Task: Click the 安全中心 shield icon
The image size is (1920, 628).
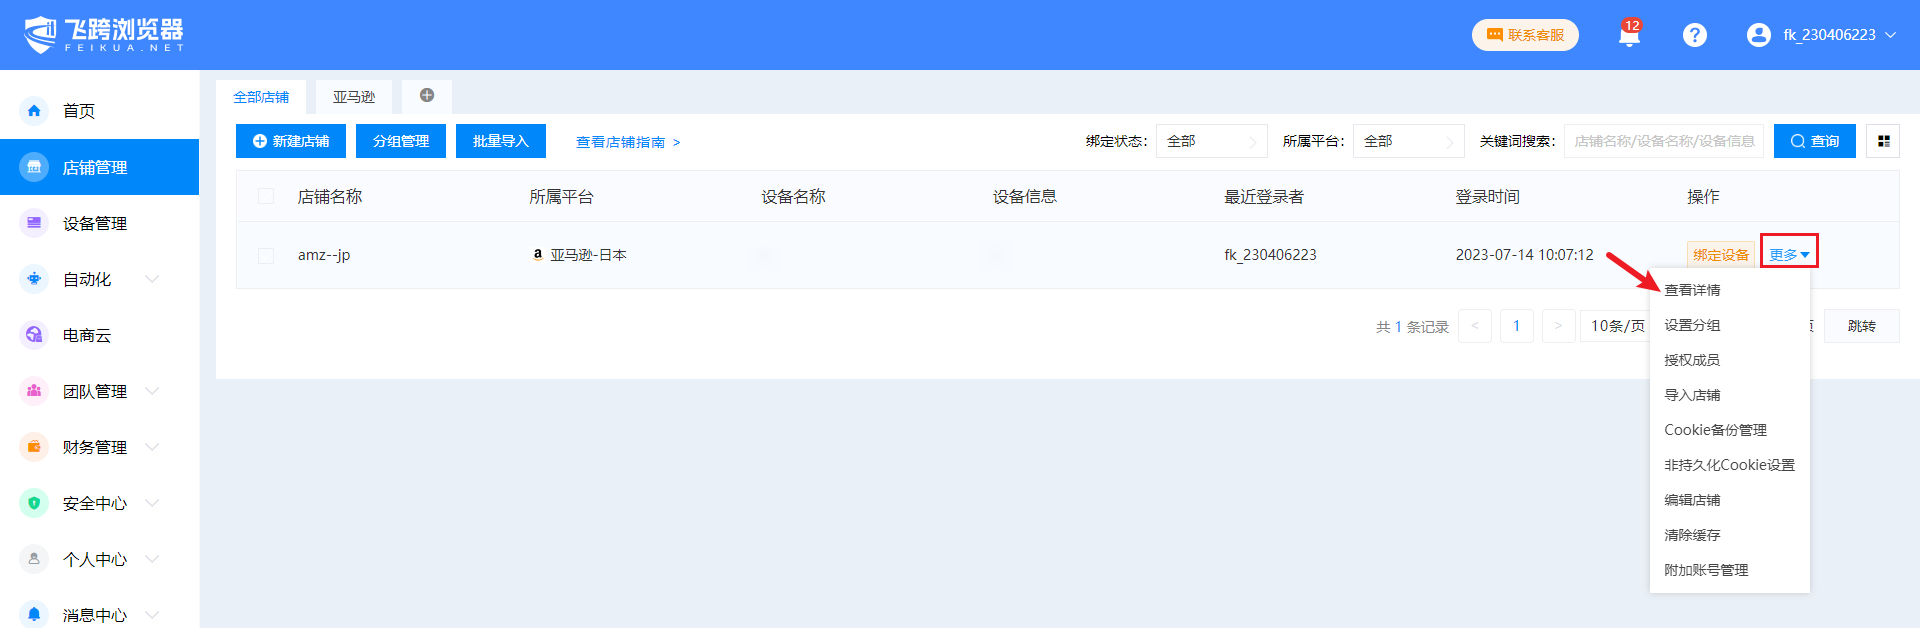Action: pyautogui.click(x=34, y=503)
